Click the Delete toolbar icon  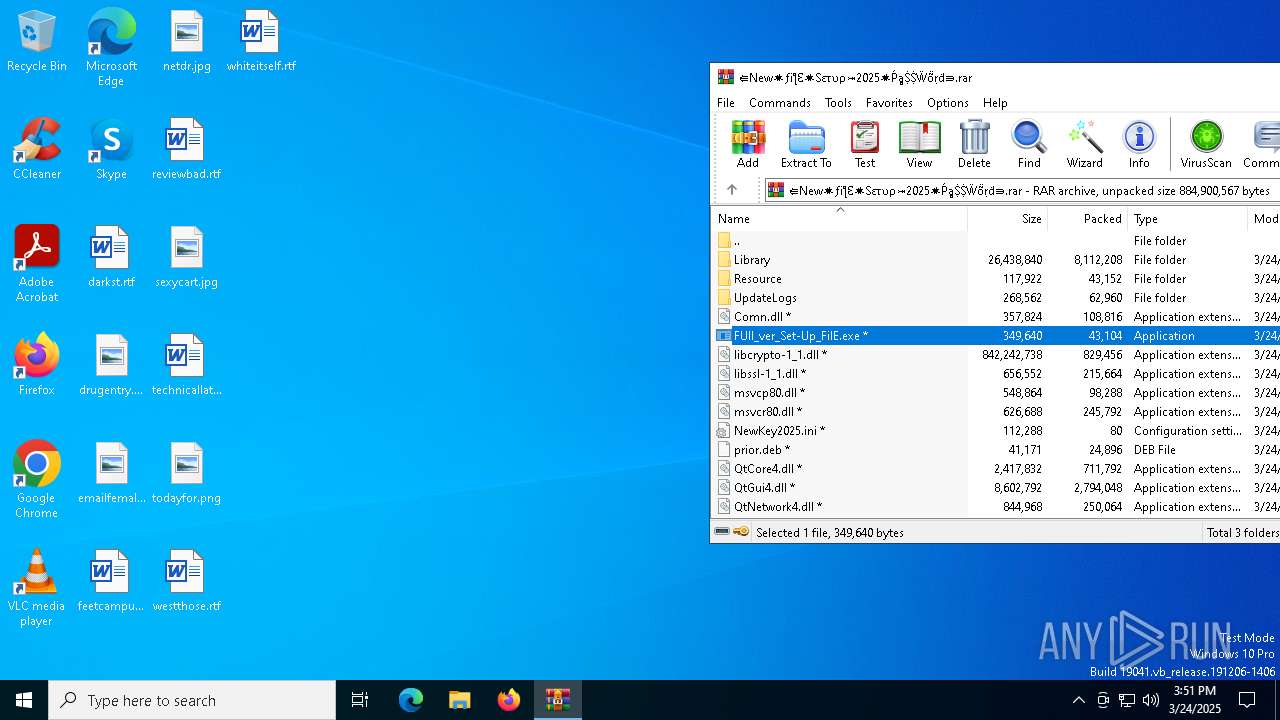click(974, 145)
